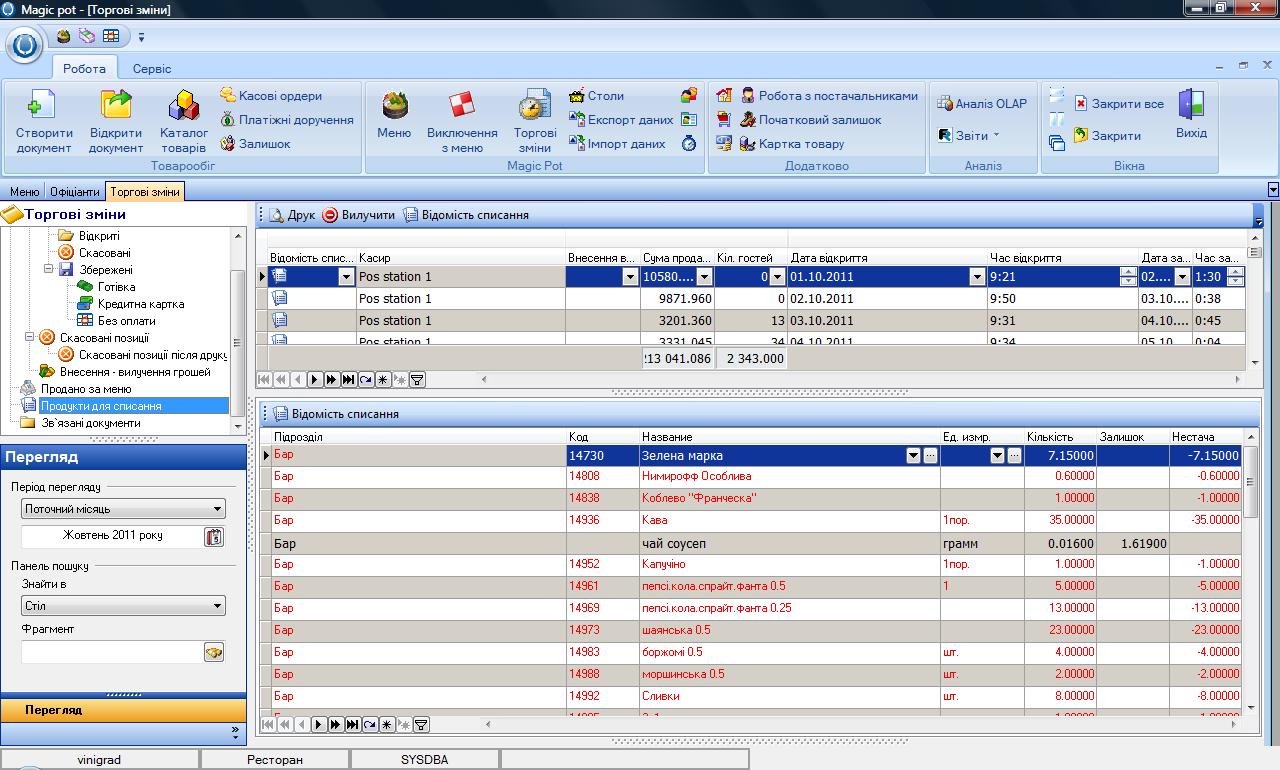Switch to the Сервіс ribbon tab
The image size is (1280, 770).
click(x=152, y=69)
